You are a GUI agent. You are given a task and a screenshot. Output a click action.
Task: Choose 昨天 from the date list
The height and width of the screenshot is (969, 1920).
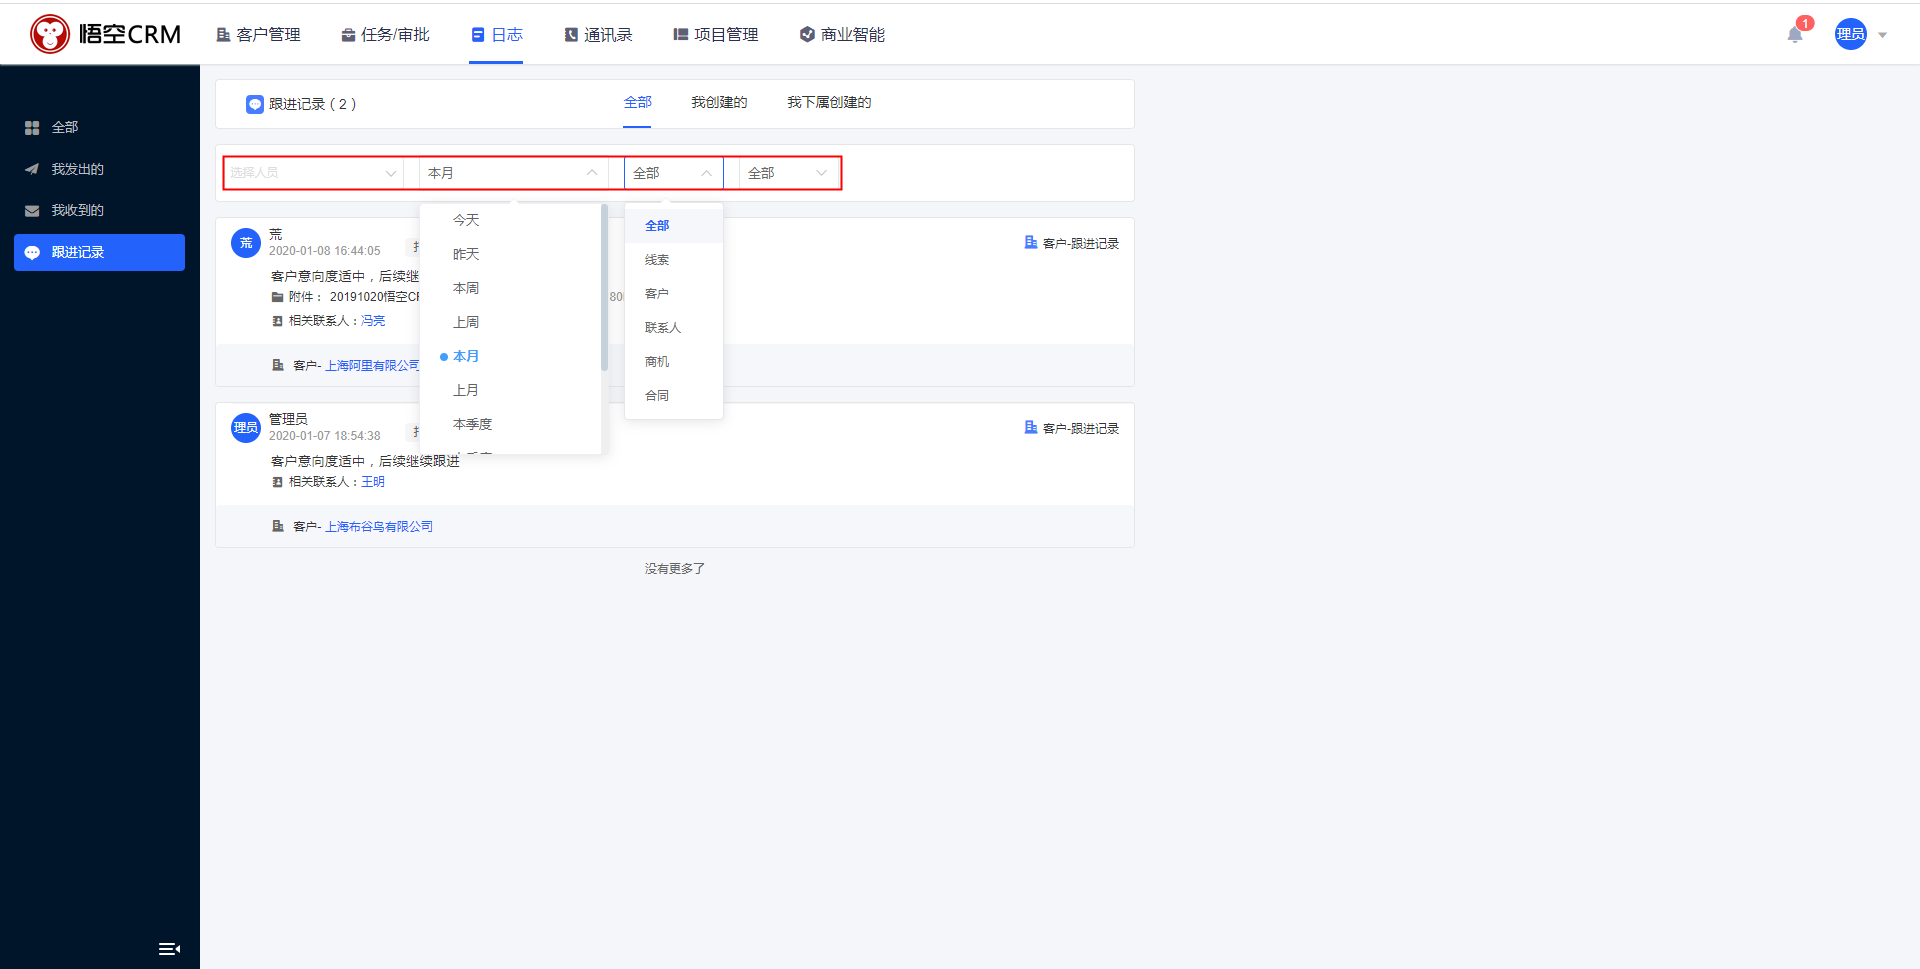(x=510, y=254)
